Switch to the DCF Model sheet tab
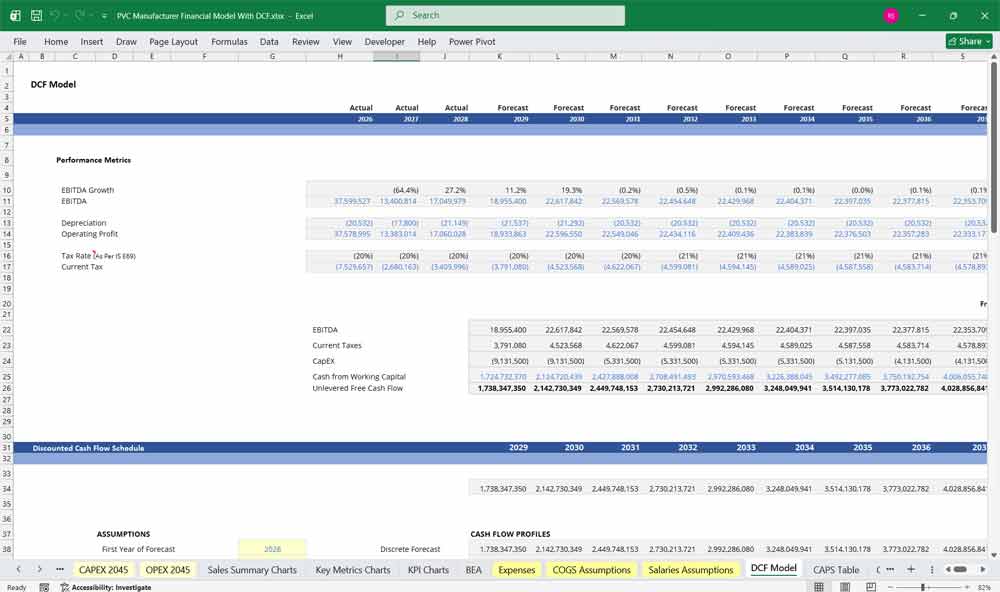The image size is (1000, 592). [772, 569]
